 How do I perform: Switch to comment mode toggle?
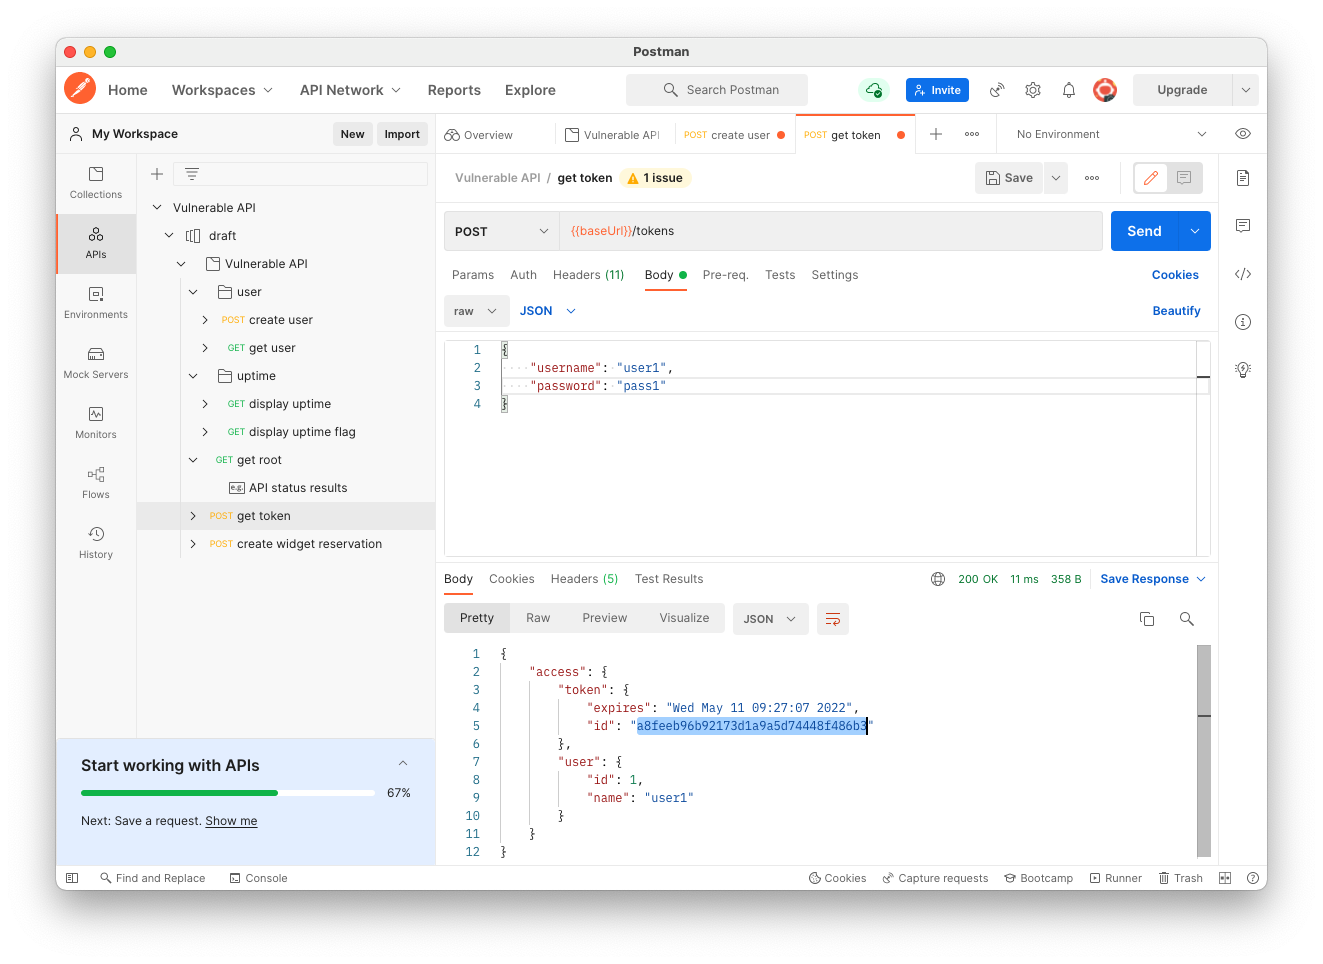coord(1184,178)
